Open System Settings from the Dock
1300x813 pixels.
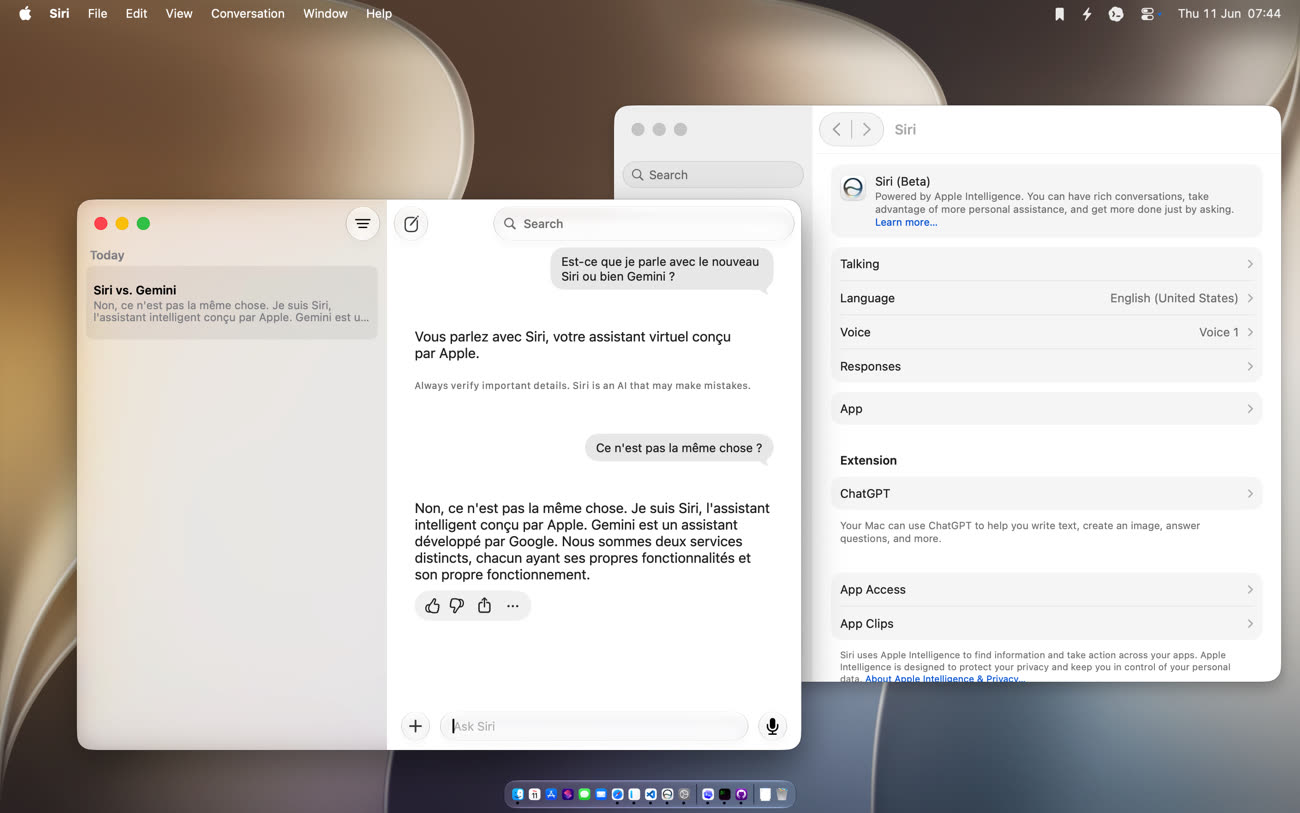point(684,794)
